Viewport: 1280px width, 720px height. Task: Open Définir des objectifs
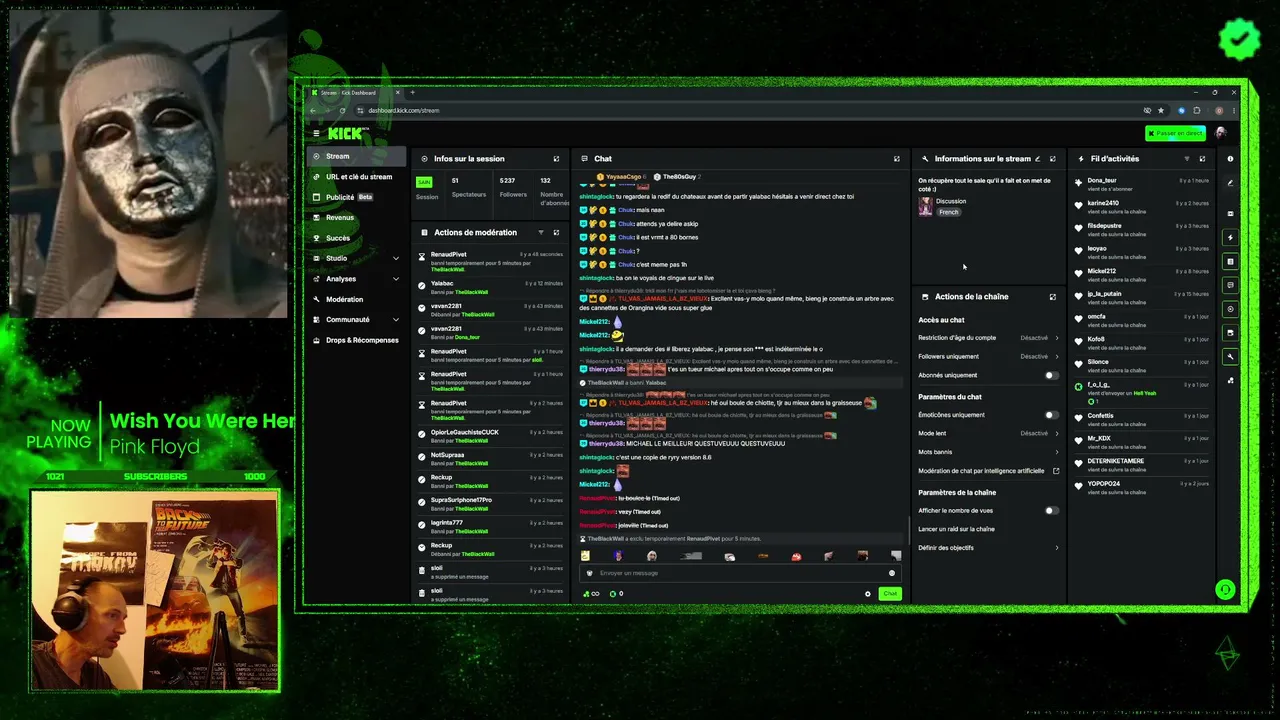click(988, 548)
